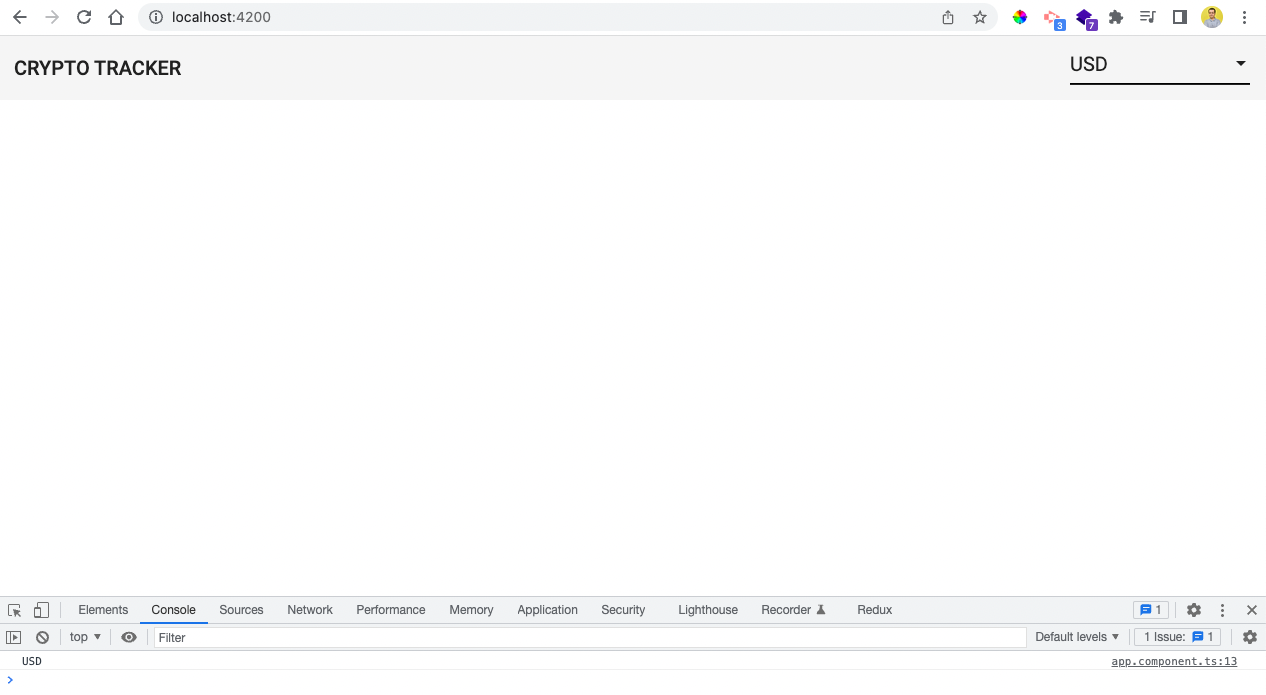
Task: Switch to the Redux tab
Action: pos(874,610)
